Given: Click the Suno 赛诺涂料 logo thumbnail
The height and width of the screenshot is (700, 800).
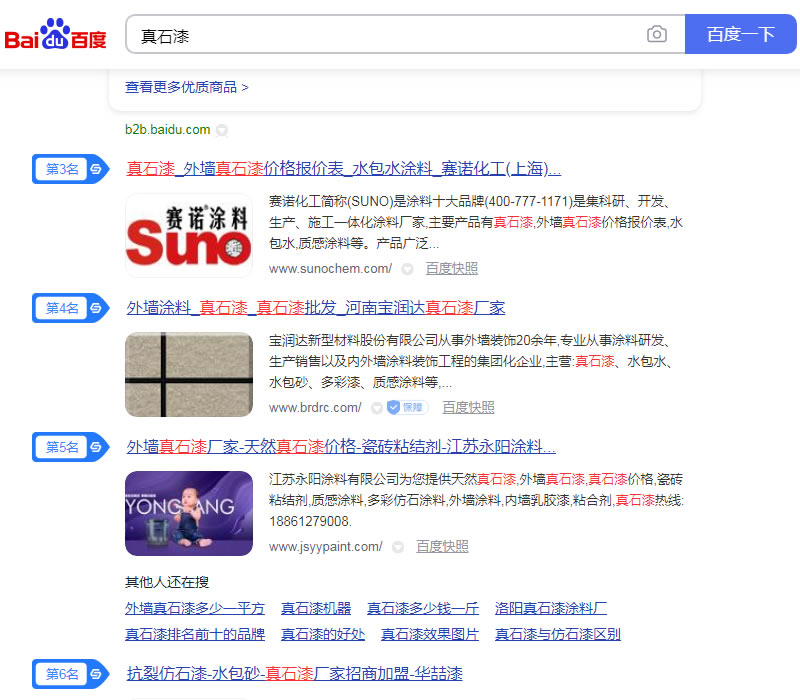Looking at the screenshot, I should click(189, 236).
